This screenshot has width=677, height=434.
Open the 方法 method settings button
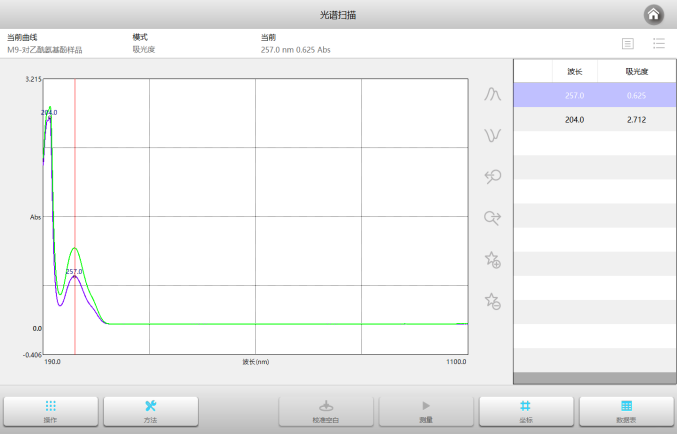pyautogui.click(x=150, y=411)
